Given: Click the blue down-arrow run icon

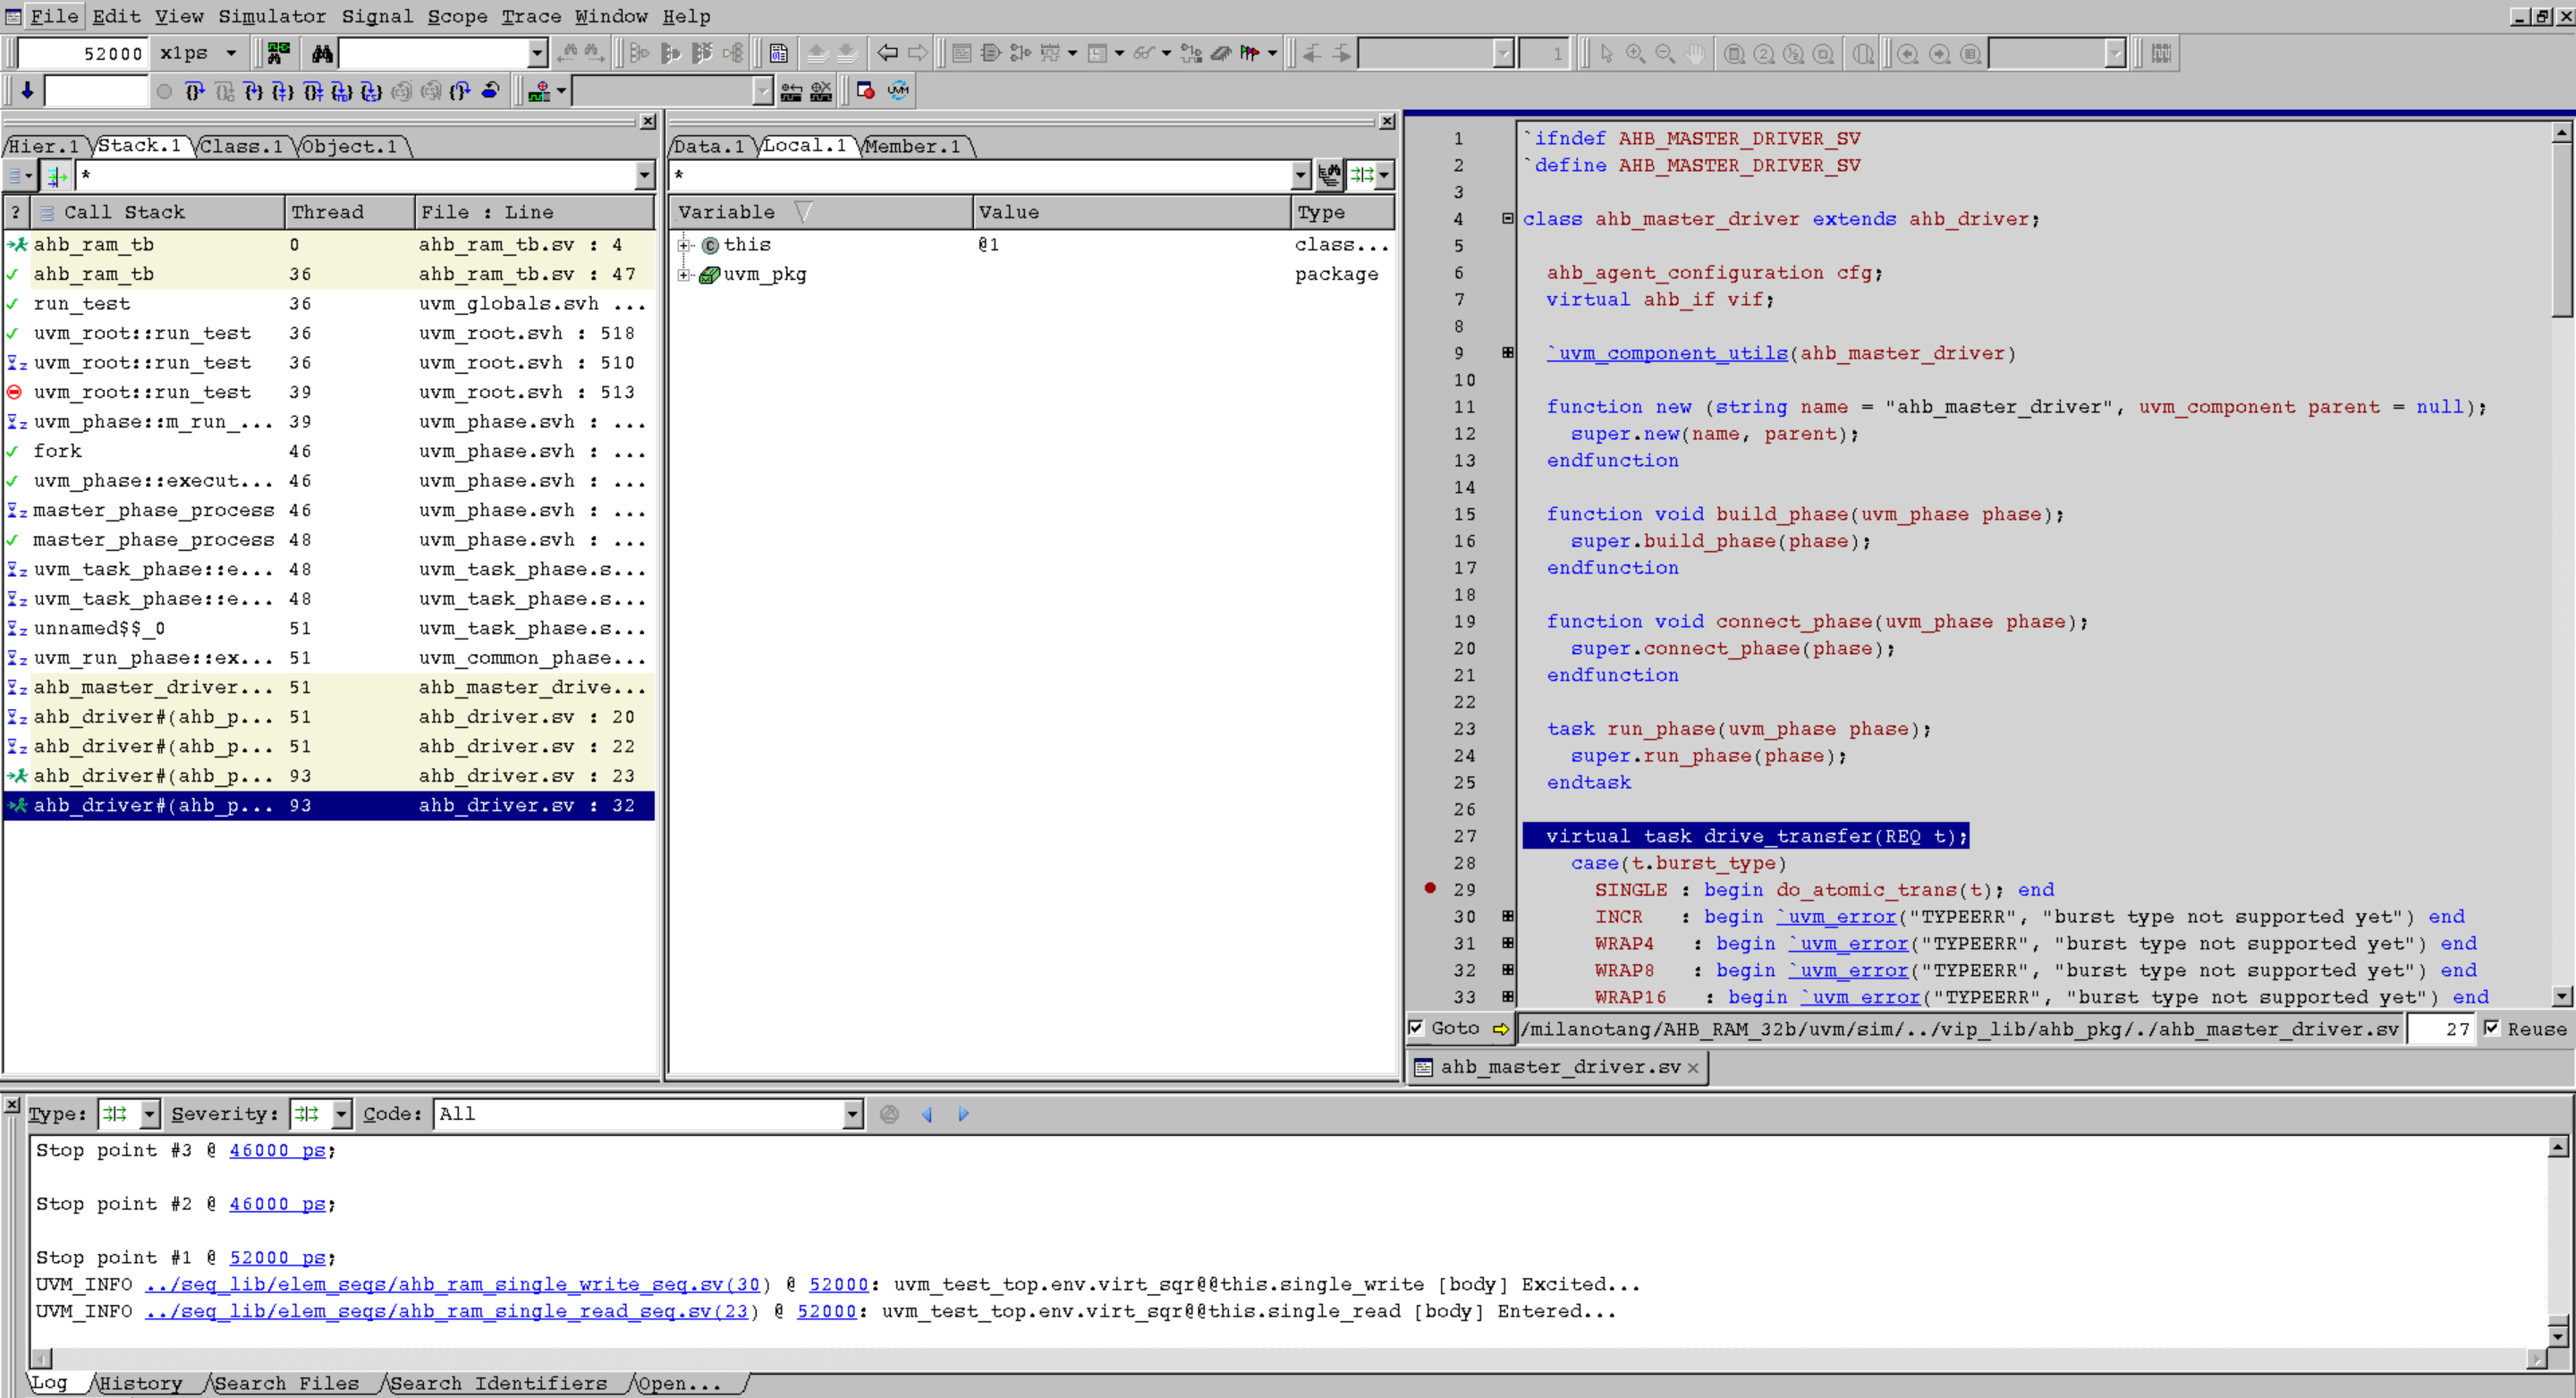Looking at the screenshot, I should tap(27, 91).
